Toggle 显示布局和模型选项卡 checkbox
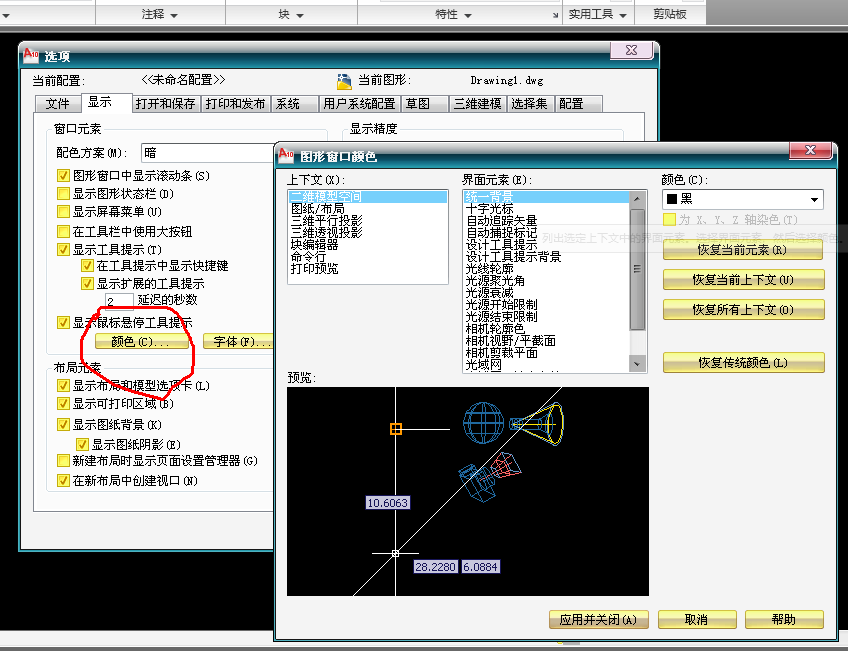 click(63, 386)
